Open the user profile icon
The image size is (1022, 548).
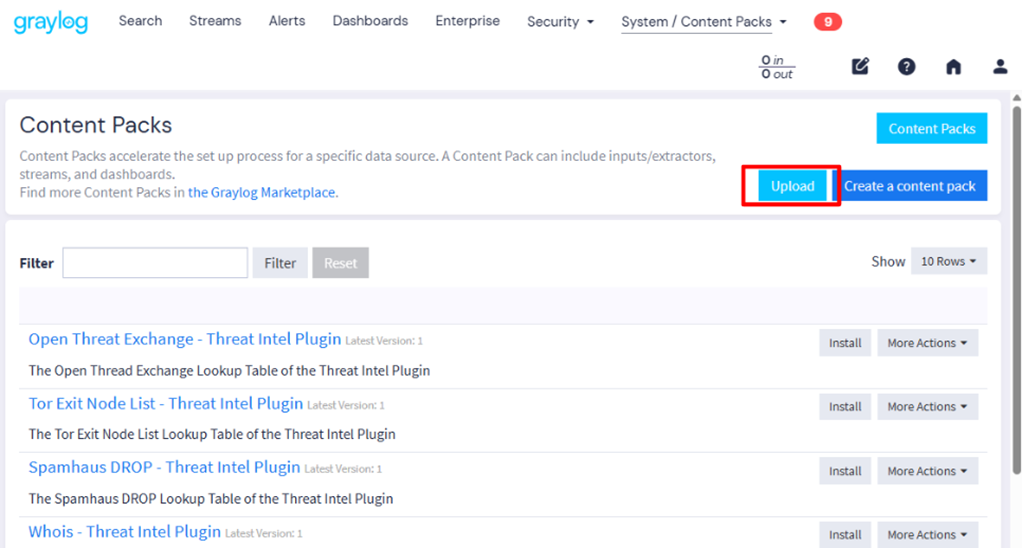[x=1000, y=66]
